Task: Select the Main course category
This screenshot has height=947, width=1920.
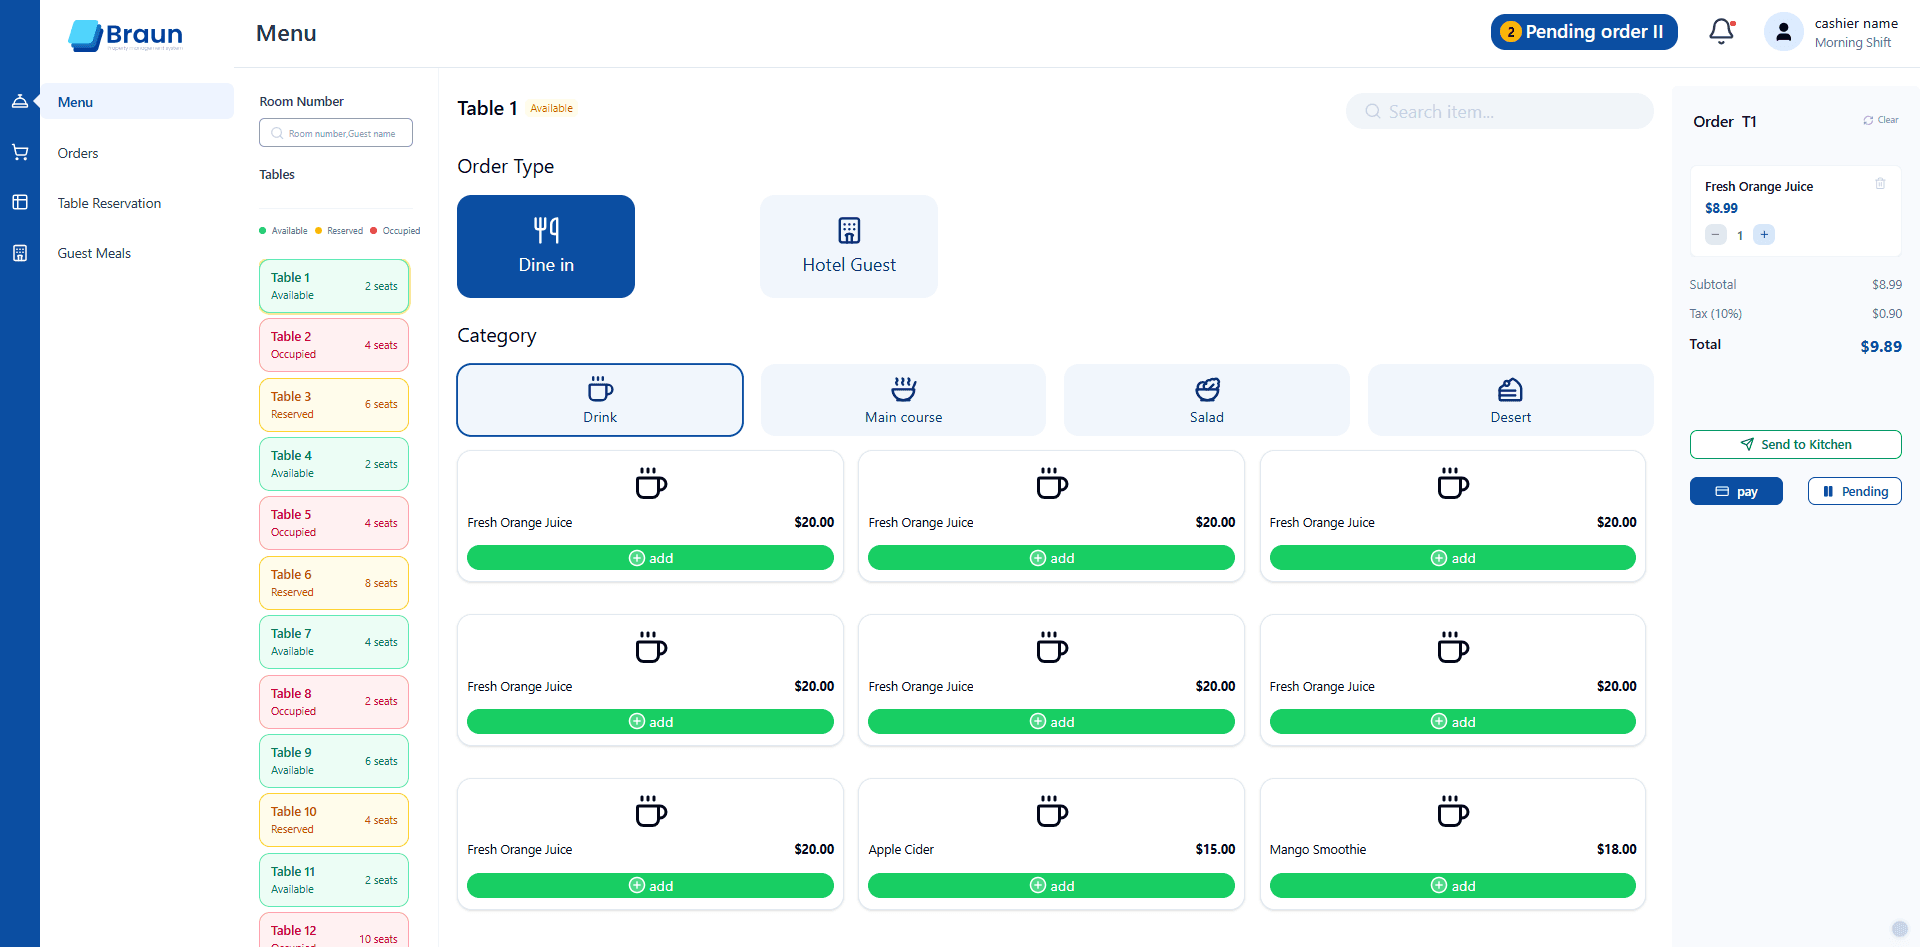Action: click(903, 400)
